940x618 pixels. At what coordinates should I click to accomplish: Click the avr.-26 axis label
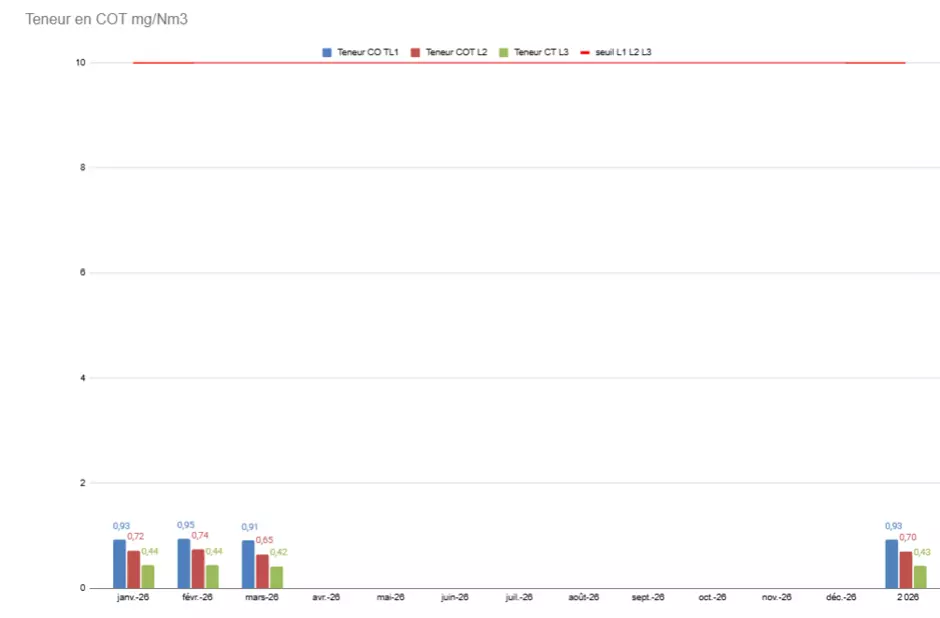click(326, 597)
